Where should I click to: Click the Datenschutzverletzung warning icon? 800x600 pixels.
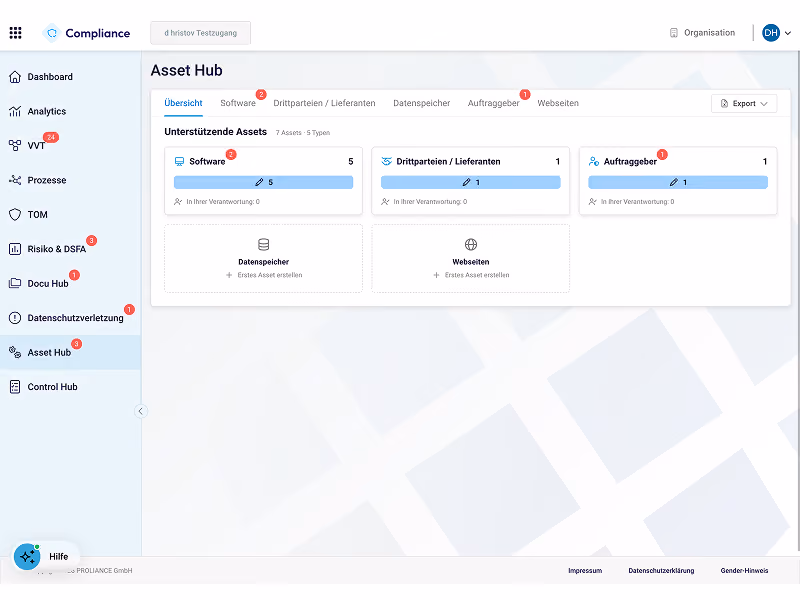[x=15, y=318]
